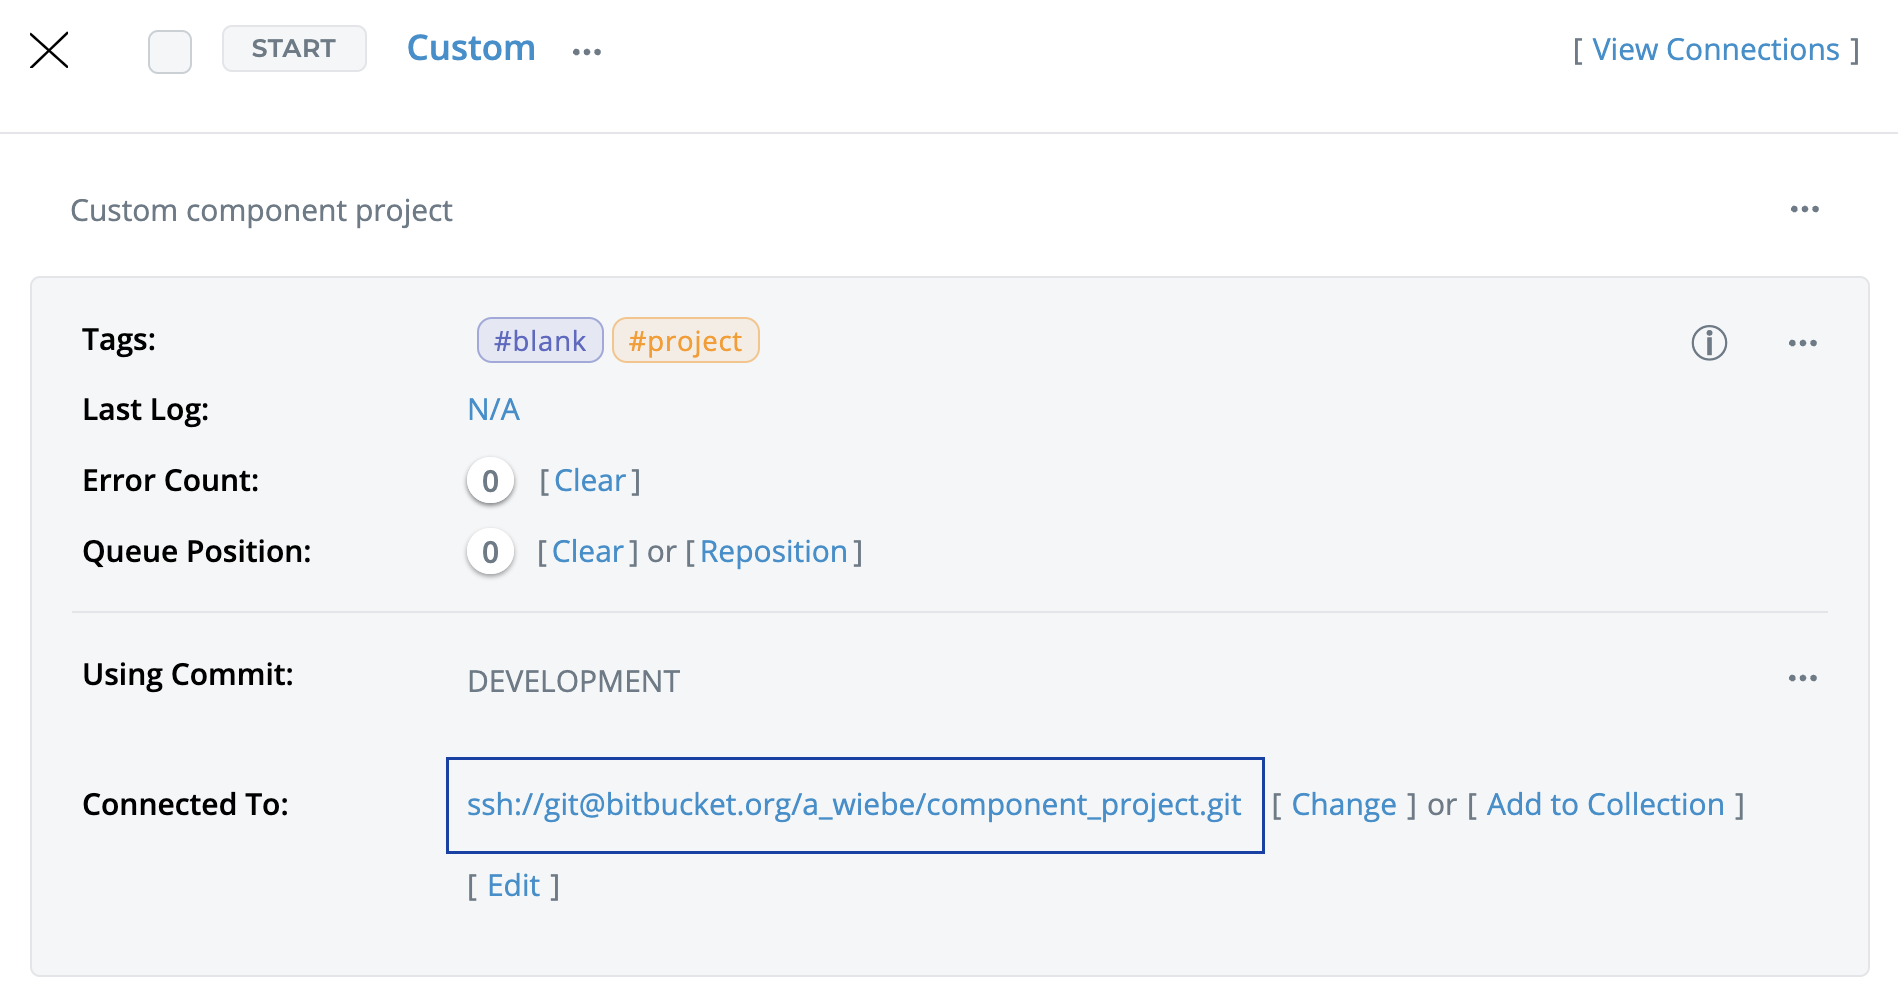Click the bitbucket repository URL field

point(854,805)
